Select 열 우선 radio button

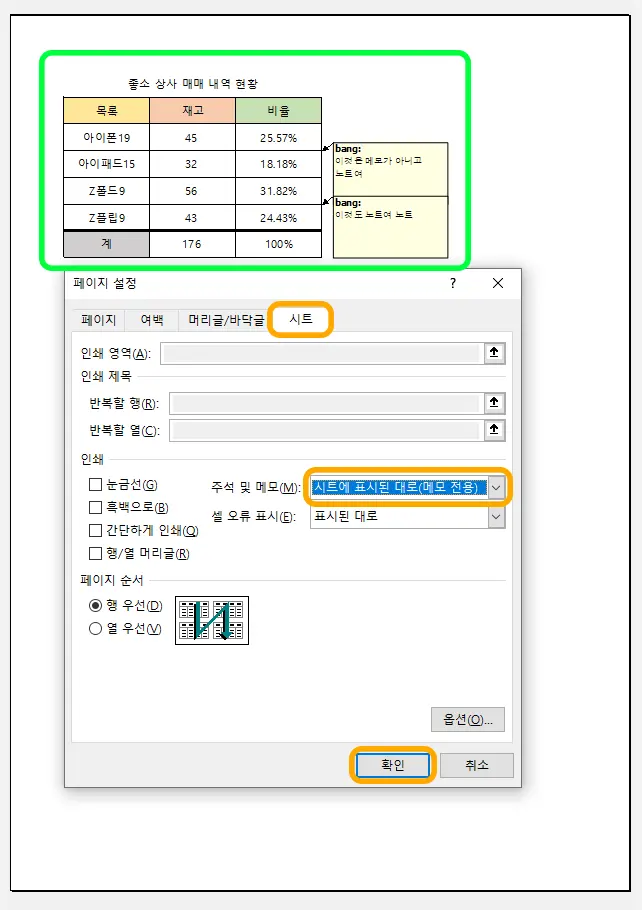pyautogui.click(x=95, y=629)
